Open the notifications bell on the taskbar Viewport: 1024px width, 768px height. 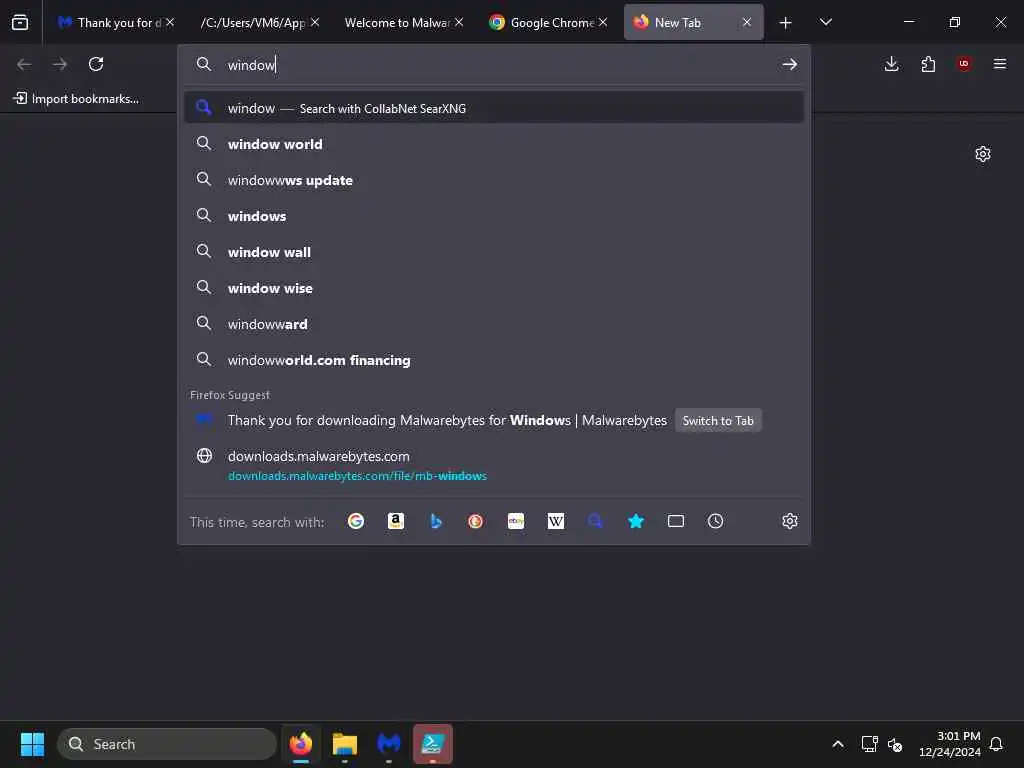(x=996, y=744)
